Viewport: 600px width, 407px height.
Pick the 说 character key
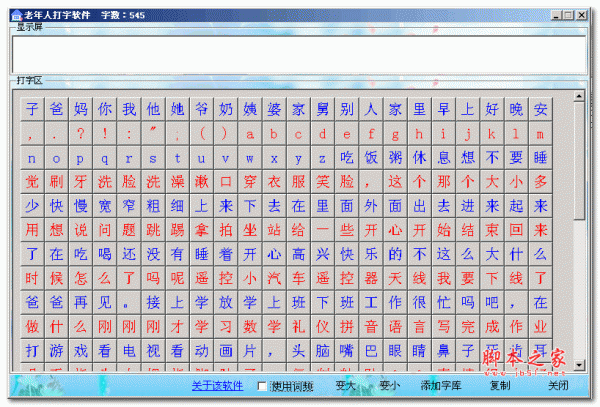pyautogui.click(x=81, y=230)
